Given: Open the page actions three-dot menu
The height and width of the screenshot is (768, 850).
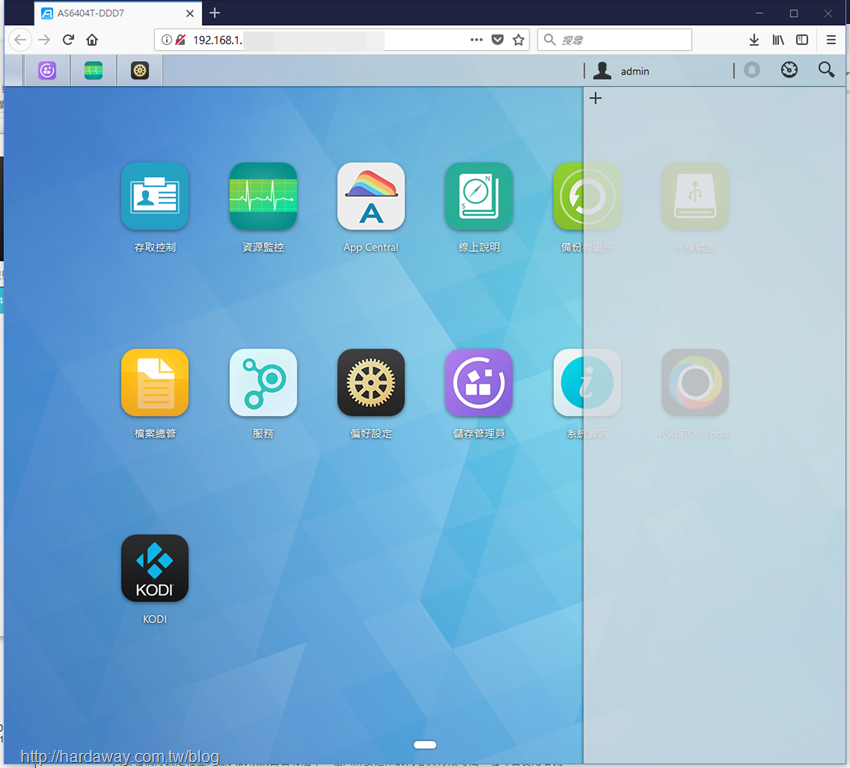Looking at the screenshot, I should [x=476, y=40].
